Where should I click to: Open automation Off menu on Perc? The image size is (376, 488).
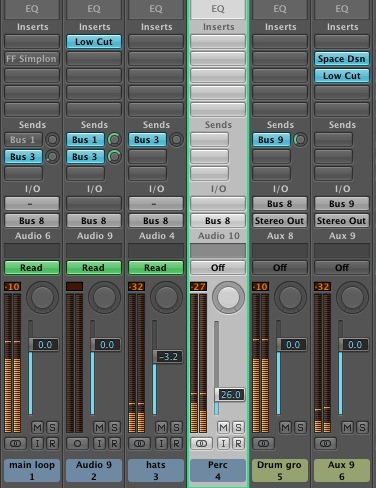(218, 268)
